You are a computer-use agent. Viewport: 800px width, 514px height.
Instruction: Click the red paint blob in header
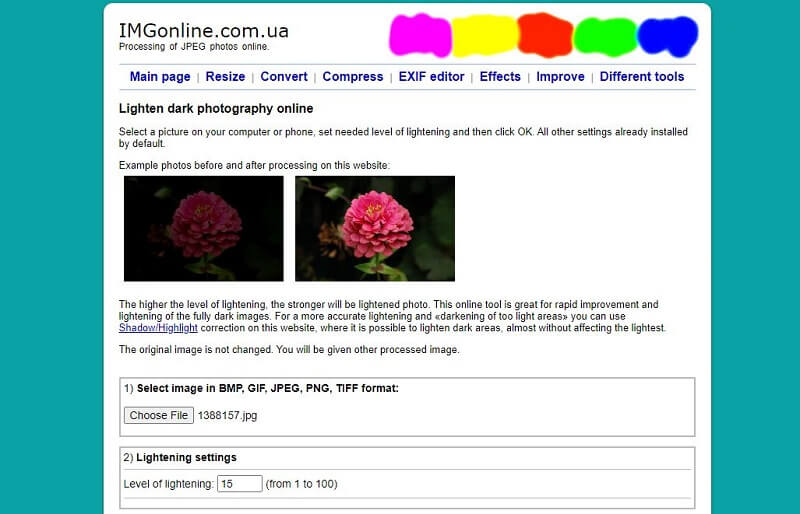click(x=545, y=35)
